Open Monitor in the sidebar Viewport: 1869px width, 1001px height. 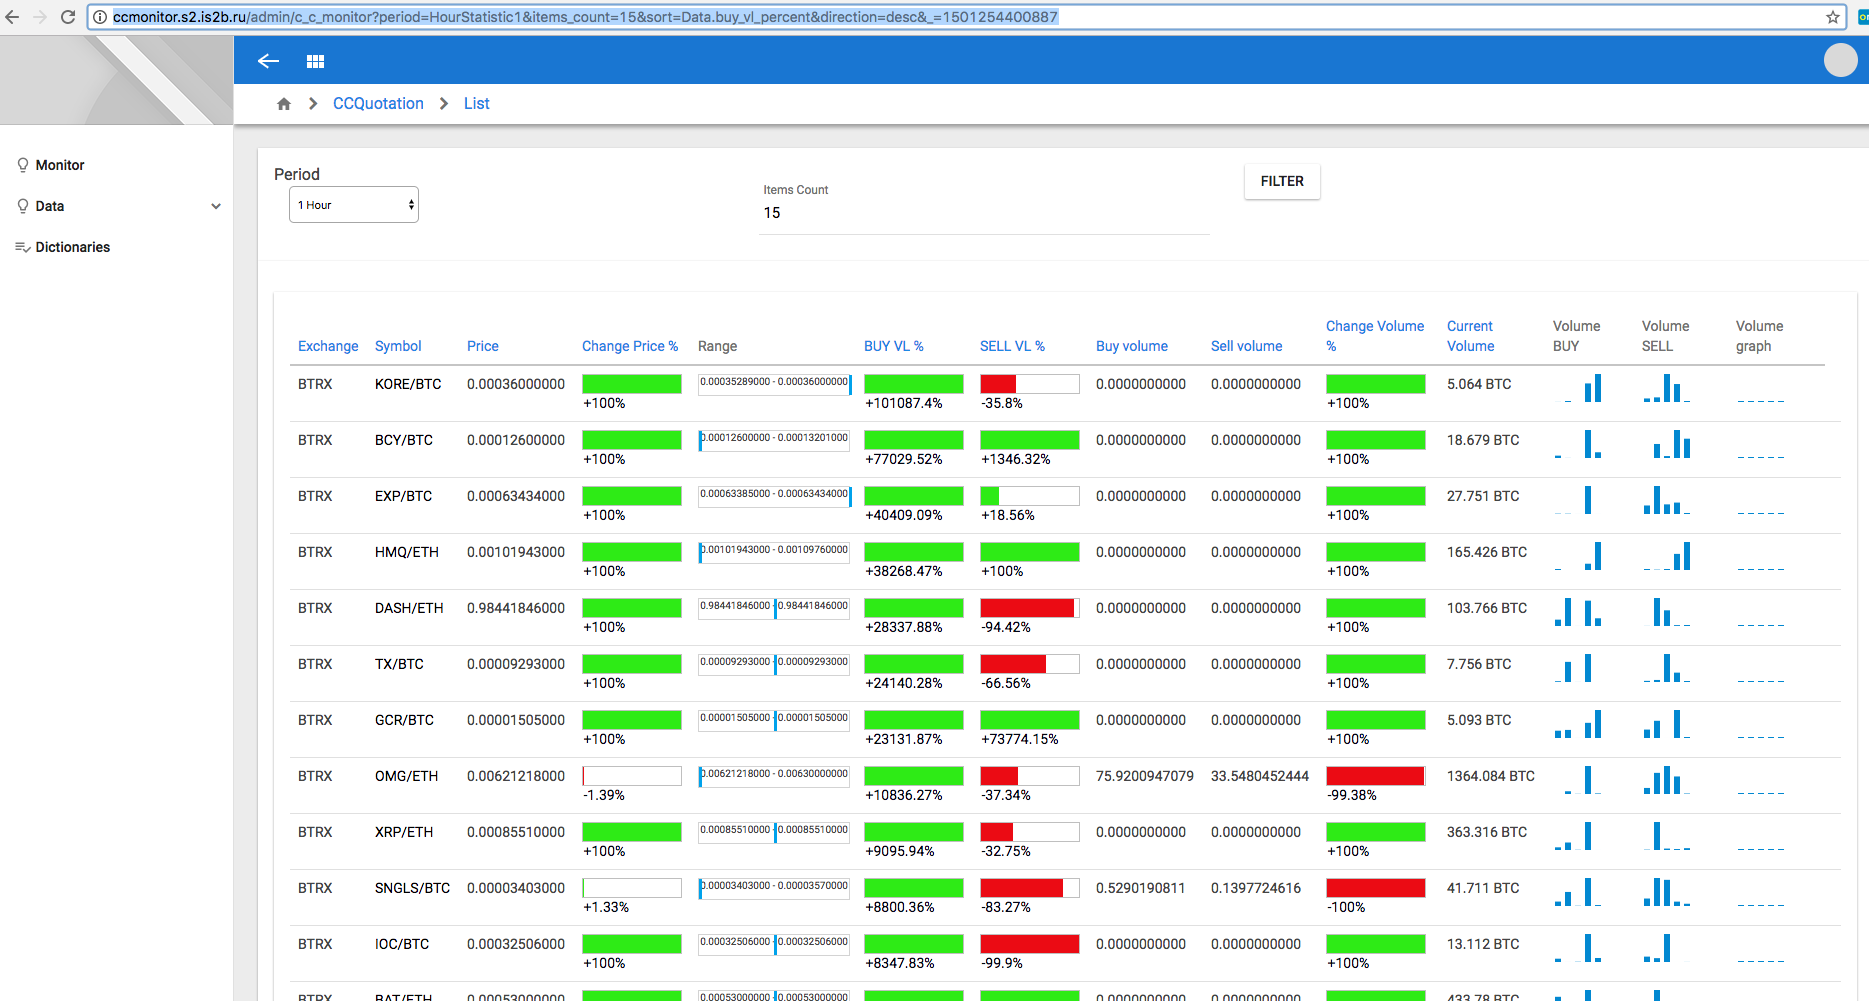60,165
